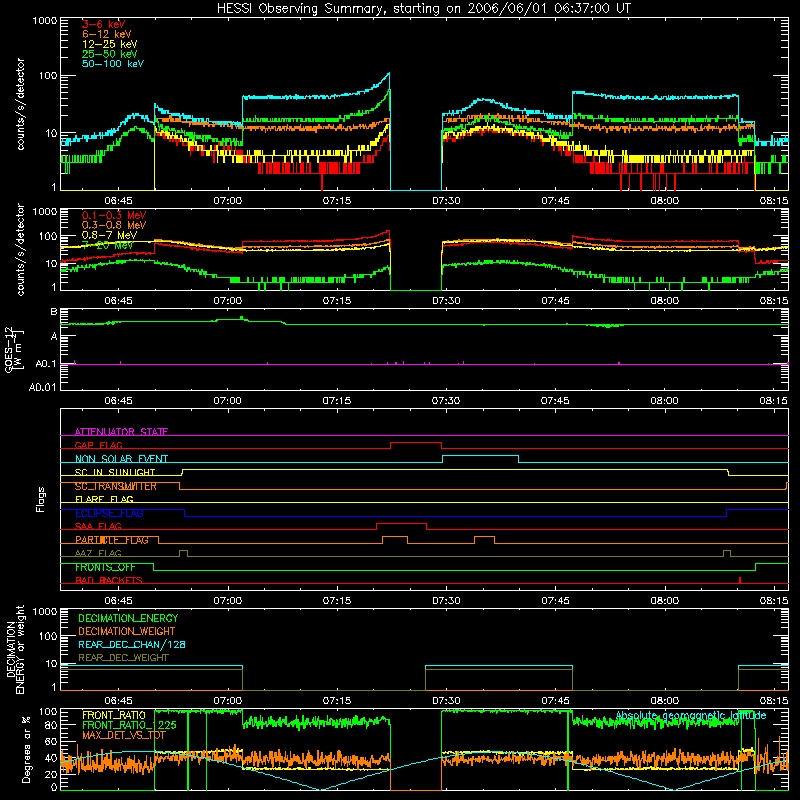
Task: Click the 7-20 MeV legend label
Action: pos(107,245)
